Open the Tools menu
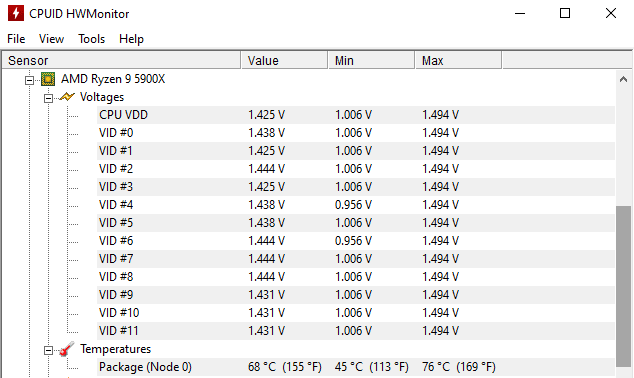Viewport: 634px width, 378px height. pyautogui.click(x=91, y=39)
